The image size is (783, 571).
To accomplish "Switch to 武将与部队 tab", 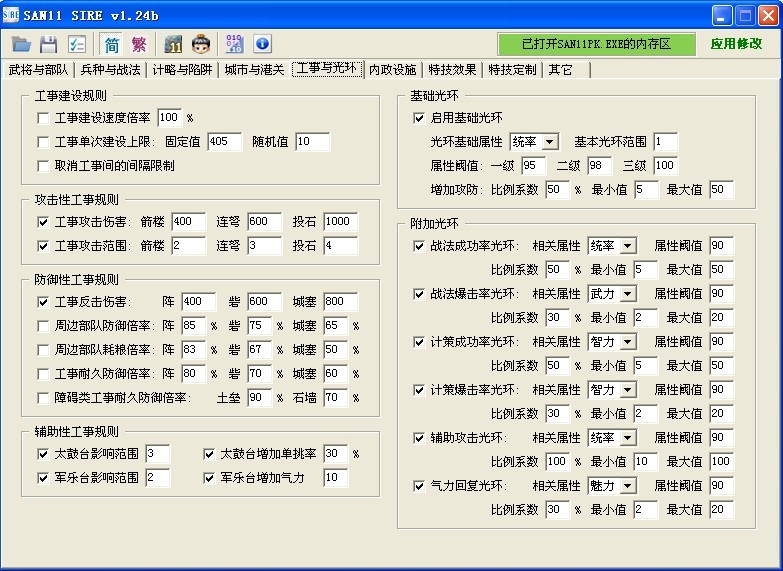I will point(39,70).
